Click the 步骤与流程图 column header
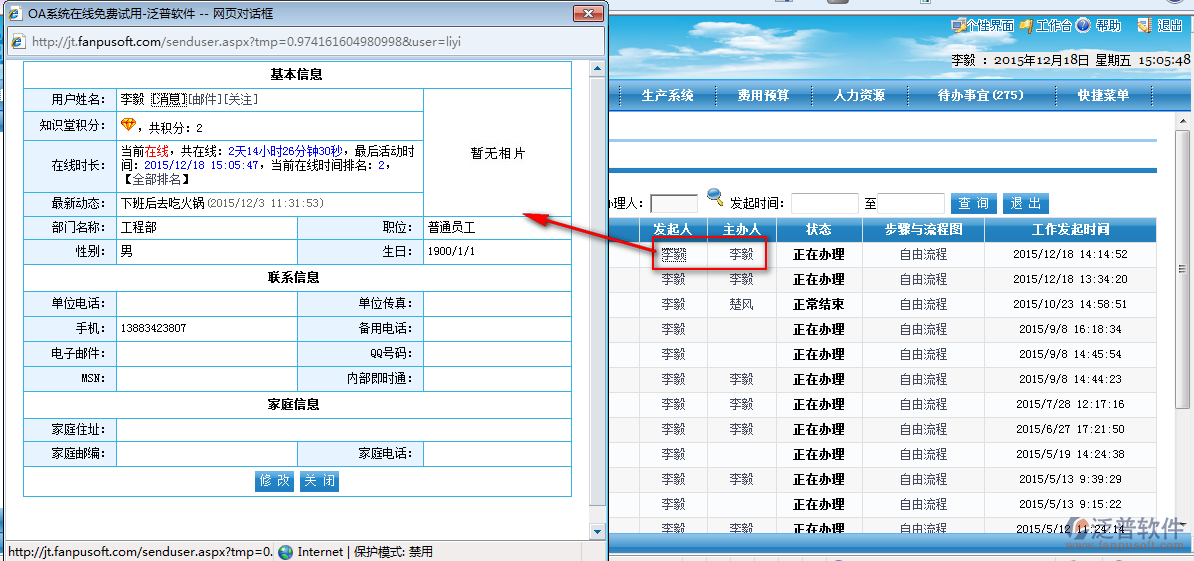This screenshot has height=561, width=1194. [923, 230]
